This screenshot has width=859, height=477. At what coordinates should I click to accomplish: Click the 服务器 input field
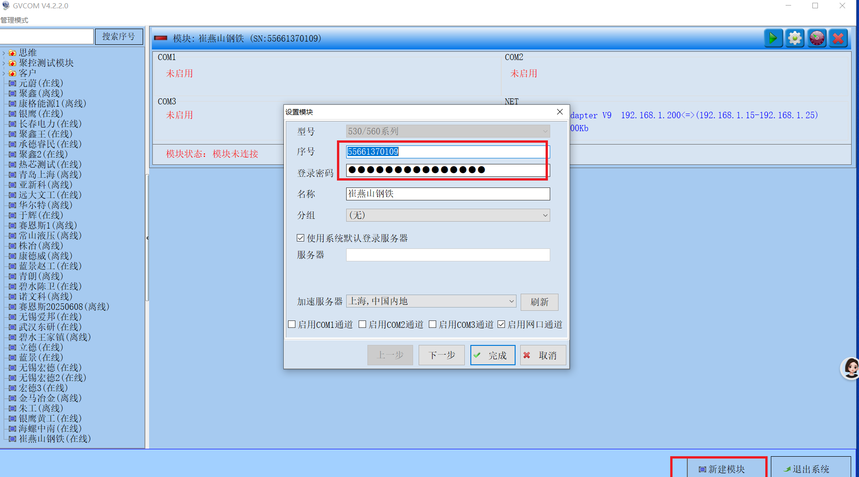pos(448,255)
